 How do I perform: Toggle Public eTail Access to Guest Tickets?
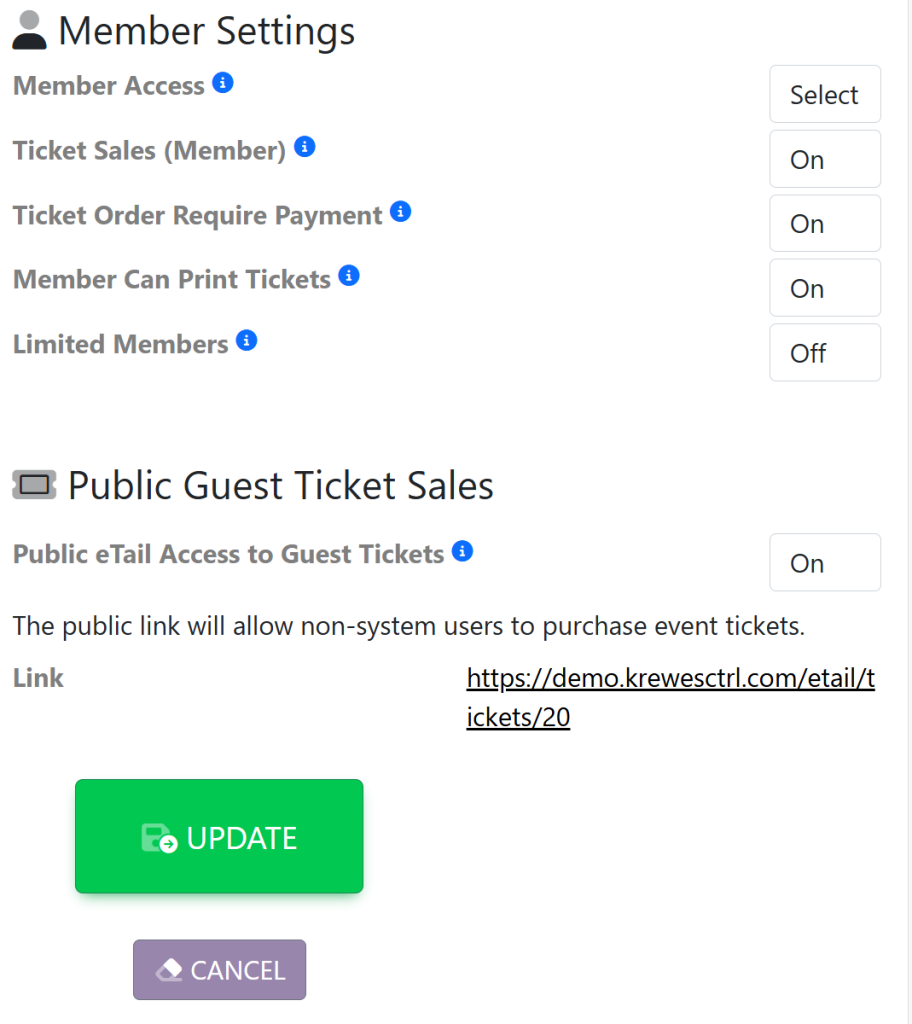[824, 563]
